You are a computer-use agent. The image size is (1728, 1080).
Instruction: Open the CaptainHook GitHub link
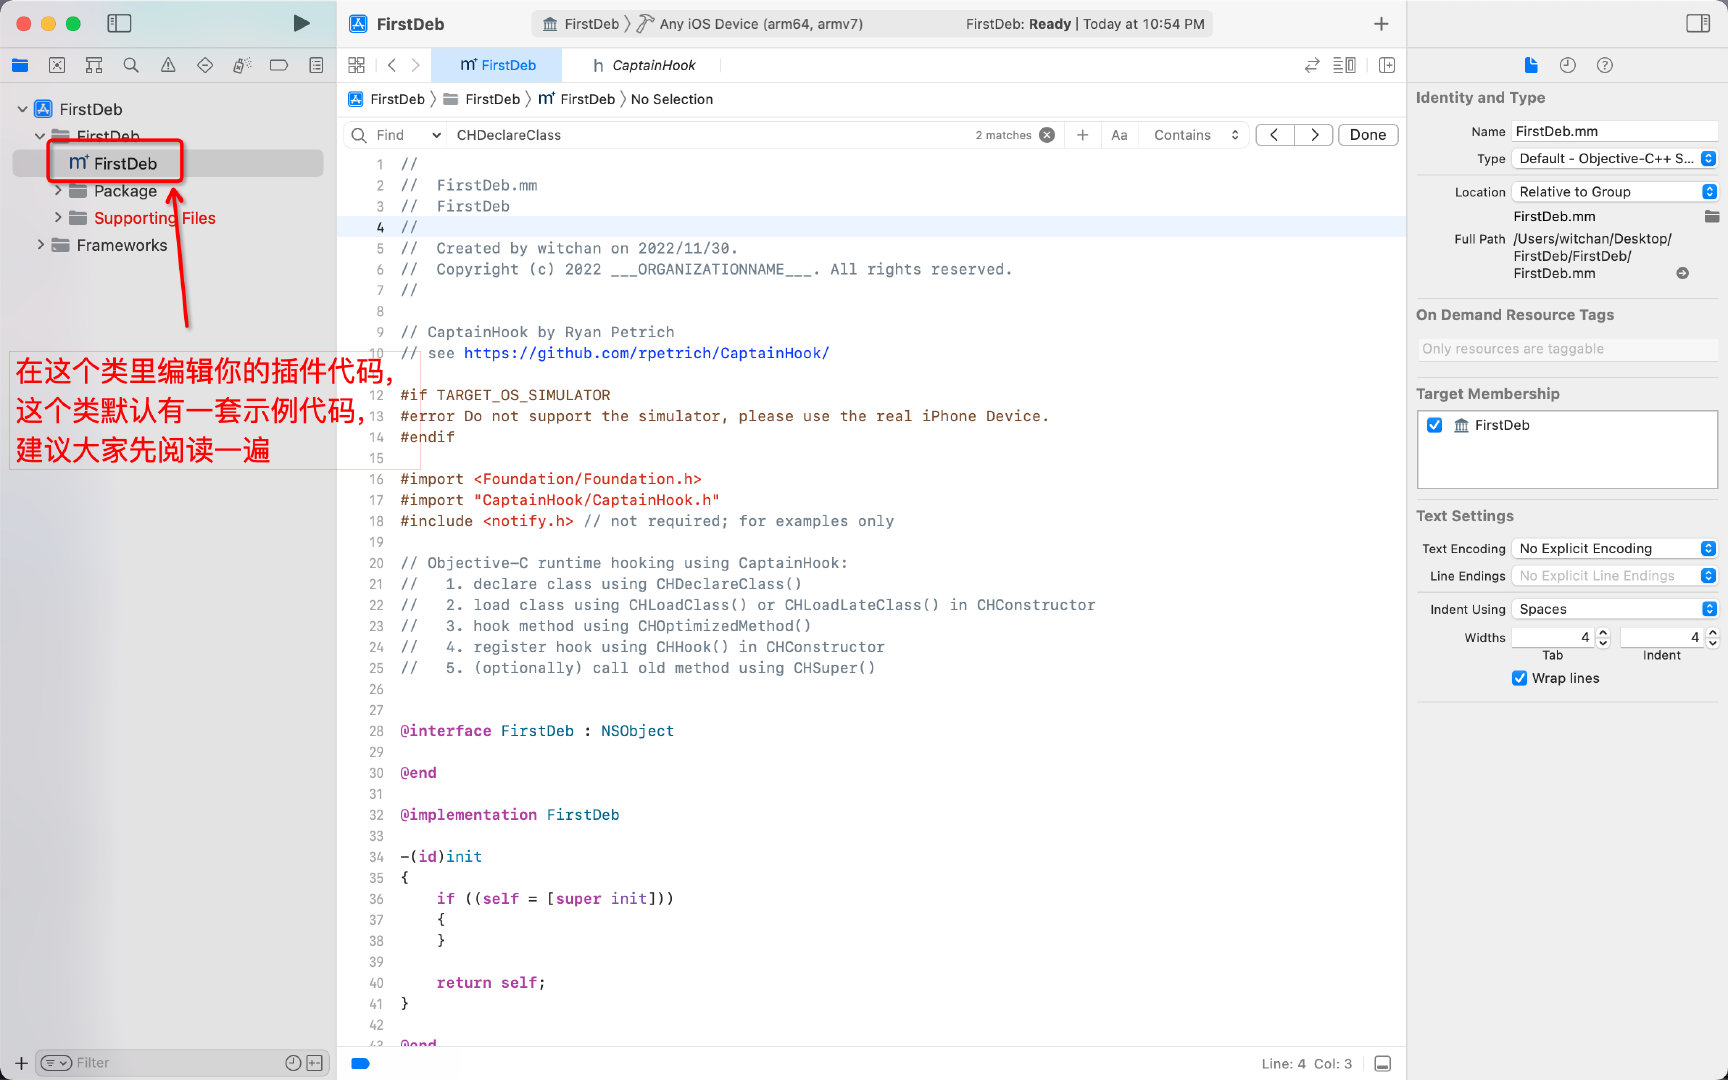point(646,353)
